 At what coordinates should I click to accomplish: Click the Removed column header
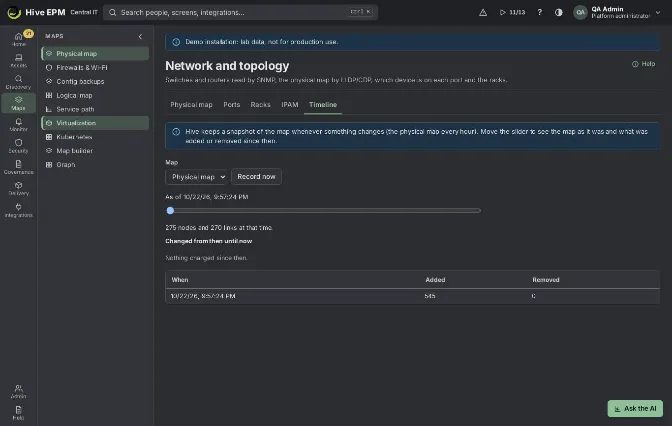click(546, 280)
